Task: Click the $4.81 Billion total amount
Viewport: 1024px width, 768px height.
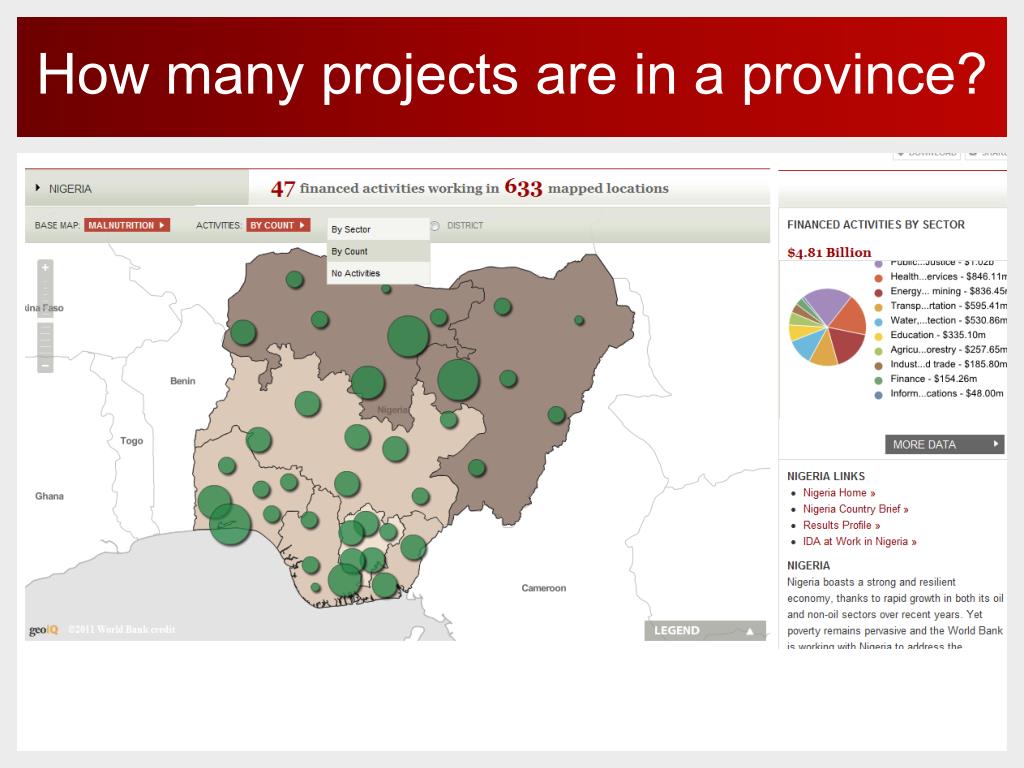Action: pos(829,252)
